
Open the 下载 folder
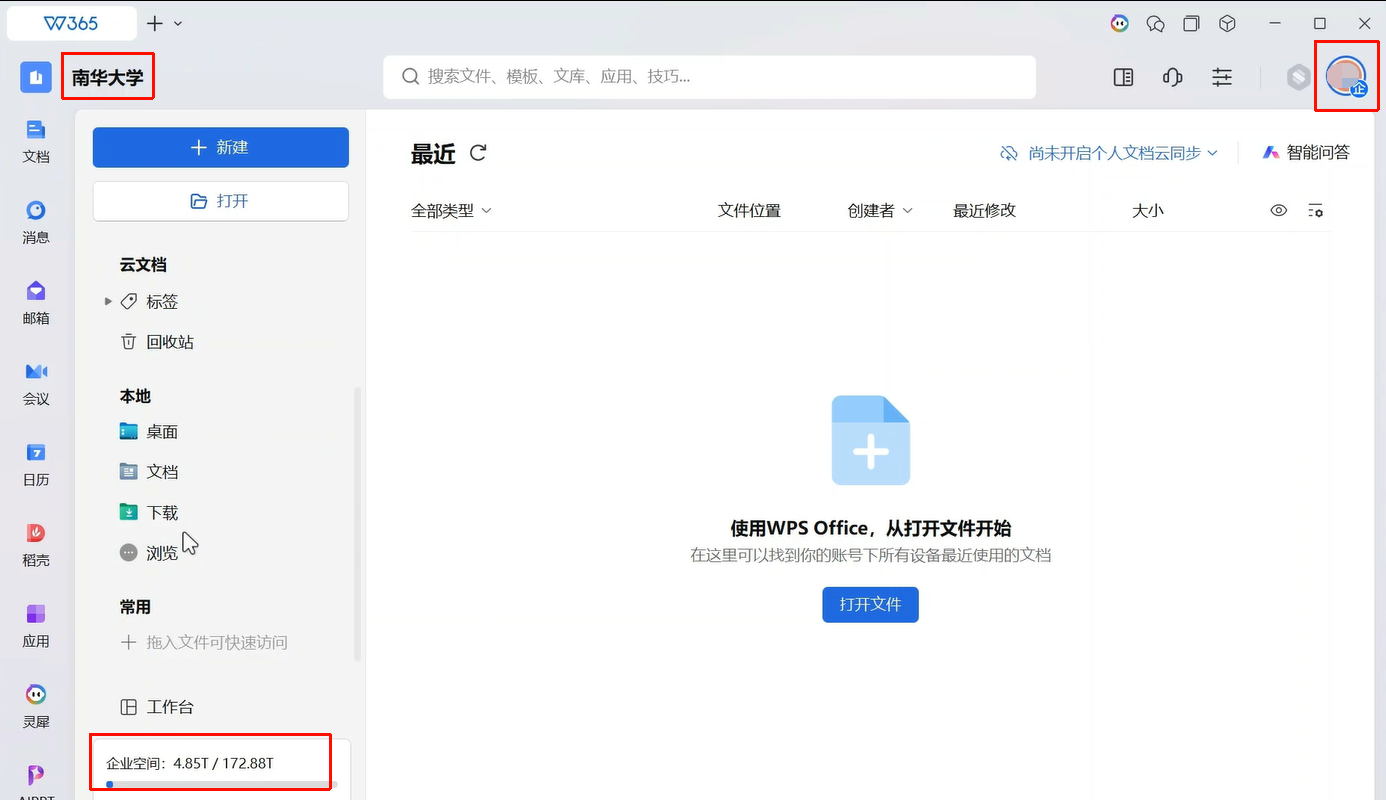pos(149,512)
